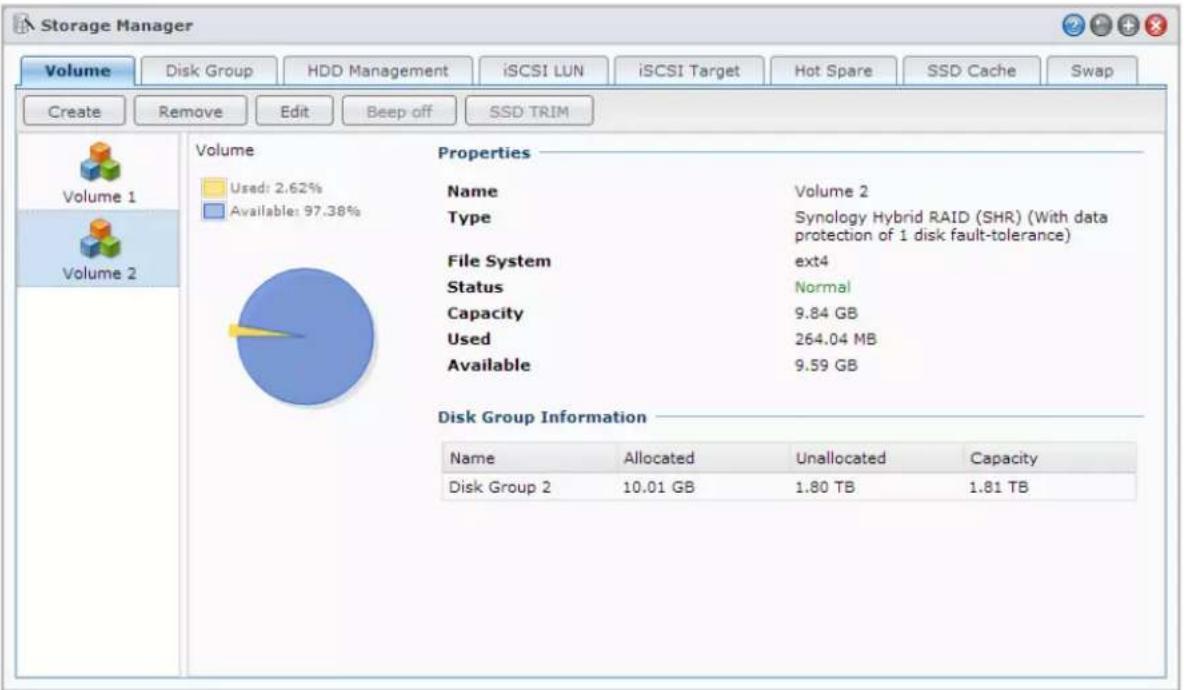Viewport: 1184px width, 690px height.
Task: Click the Available: 97.38% legend text
Action: (295, 211)
